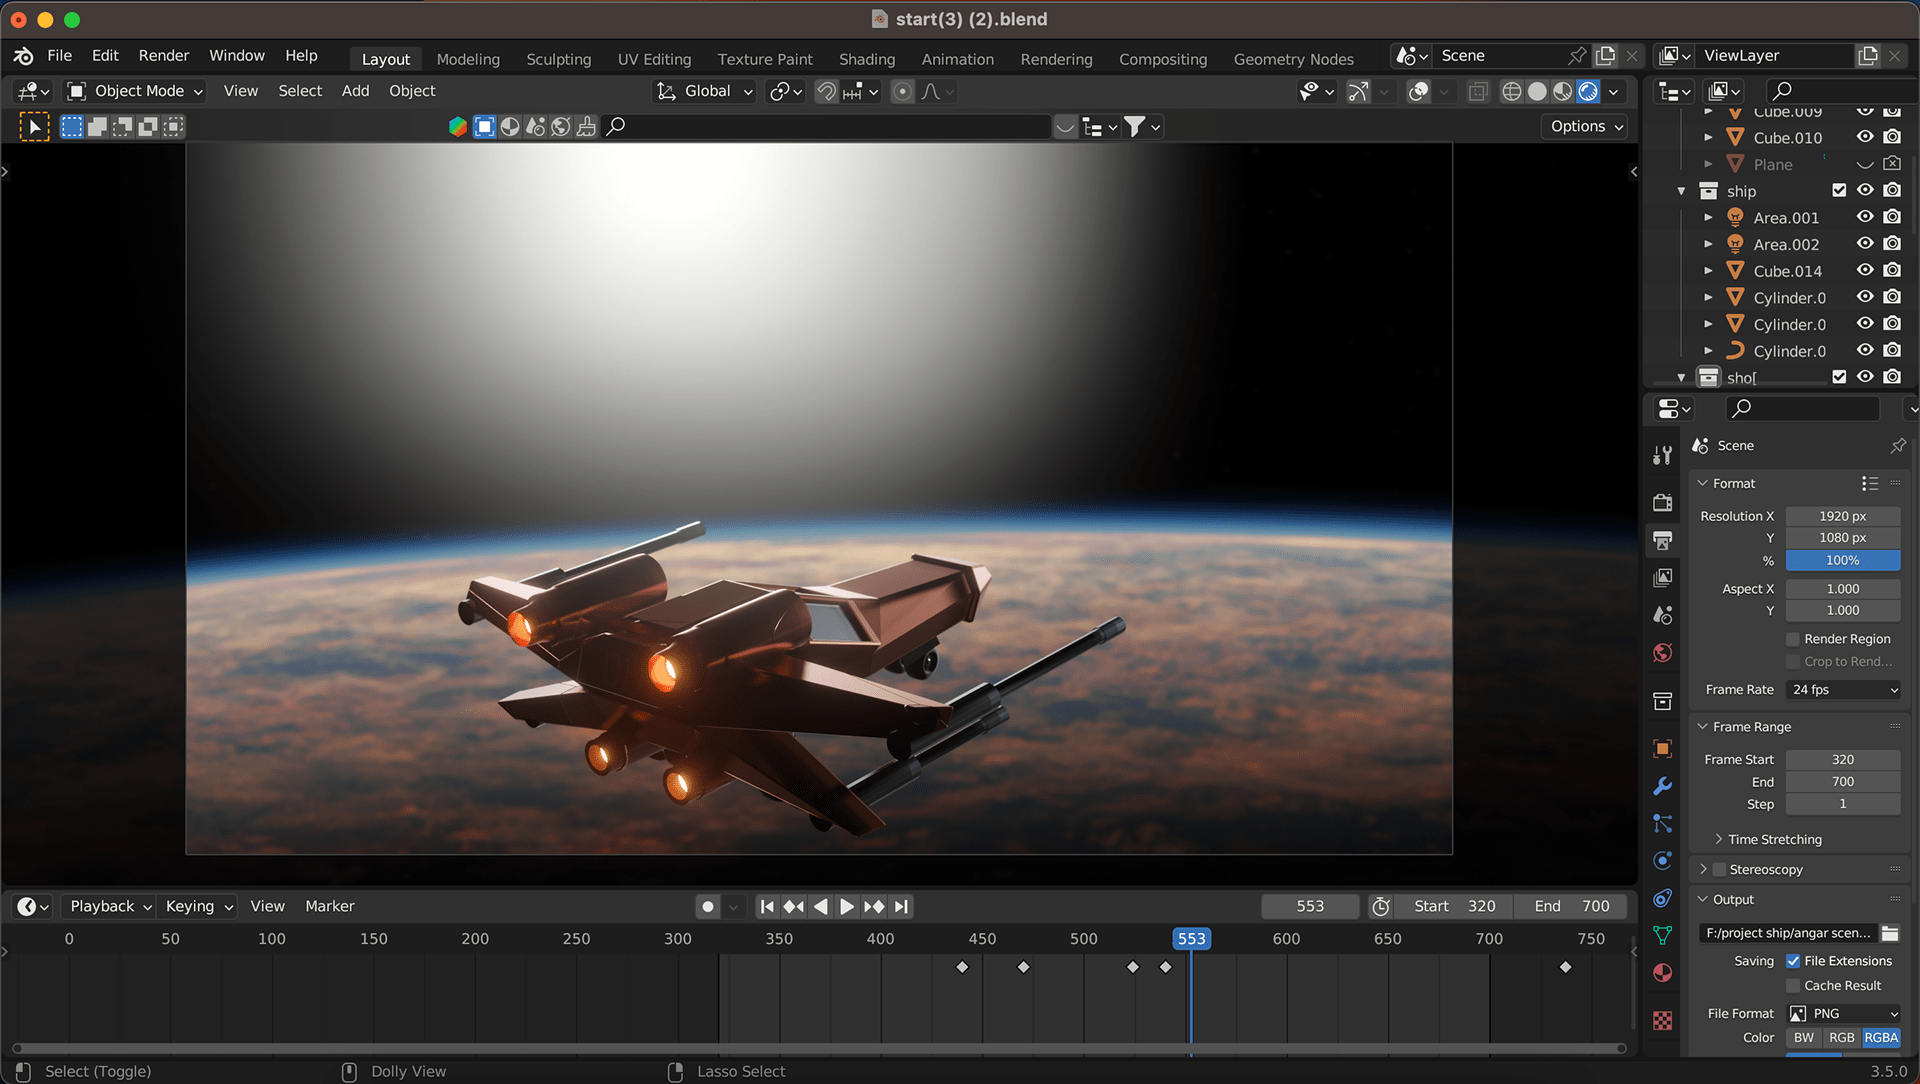Click the Options button in viewport header
Image resolution: width=1920 pixels, height=1084 pixels.
pos(1586,126)
